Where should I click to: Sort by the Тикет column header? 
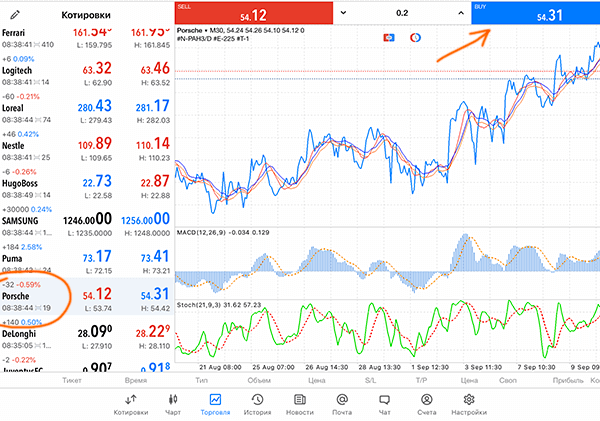[x=72, y=381]
